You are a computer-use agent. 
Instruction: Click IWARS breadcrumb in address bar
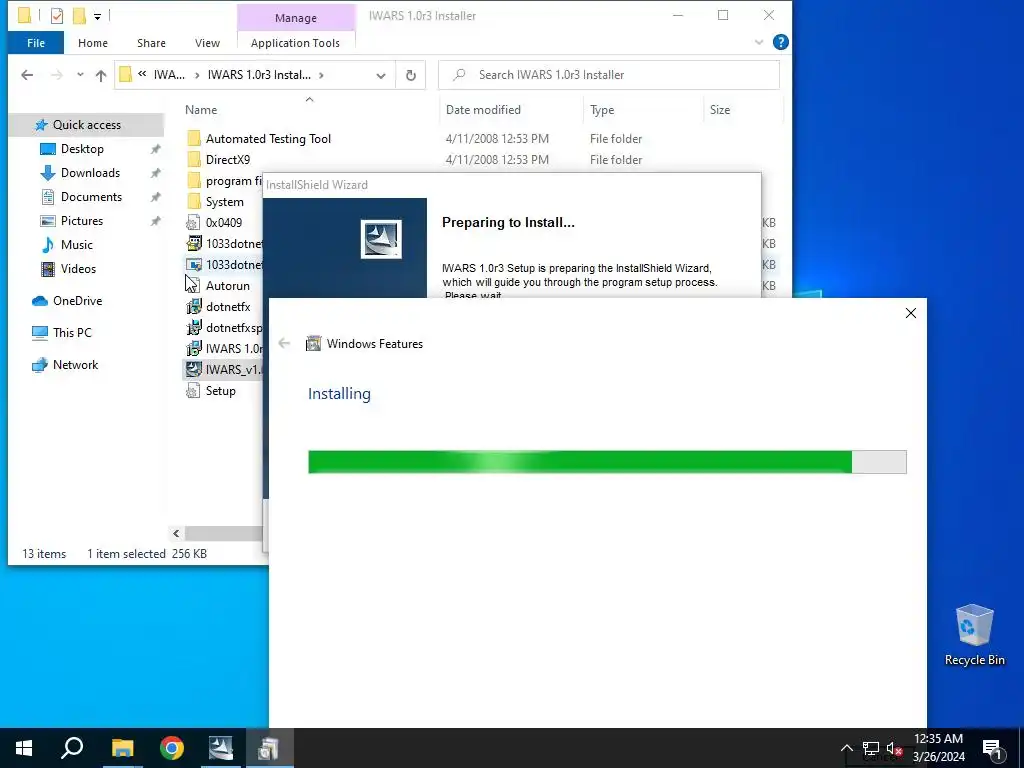(x=169, y=75)
